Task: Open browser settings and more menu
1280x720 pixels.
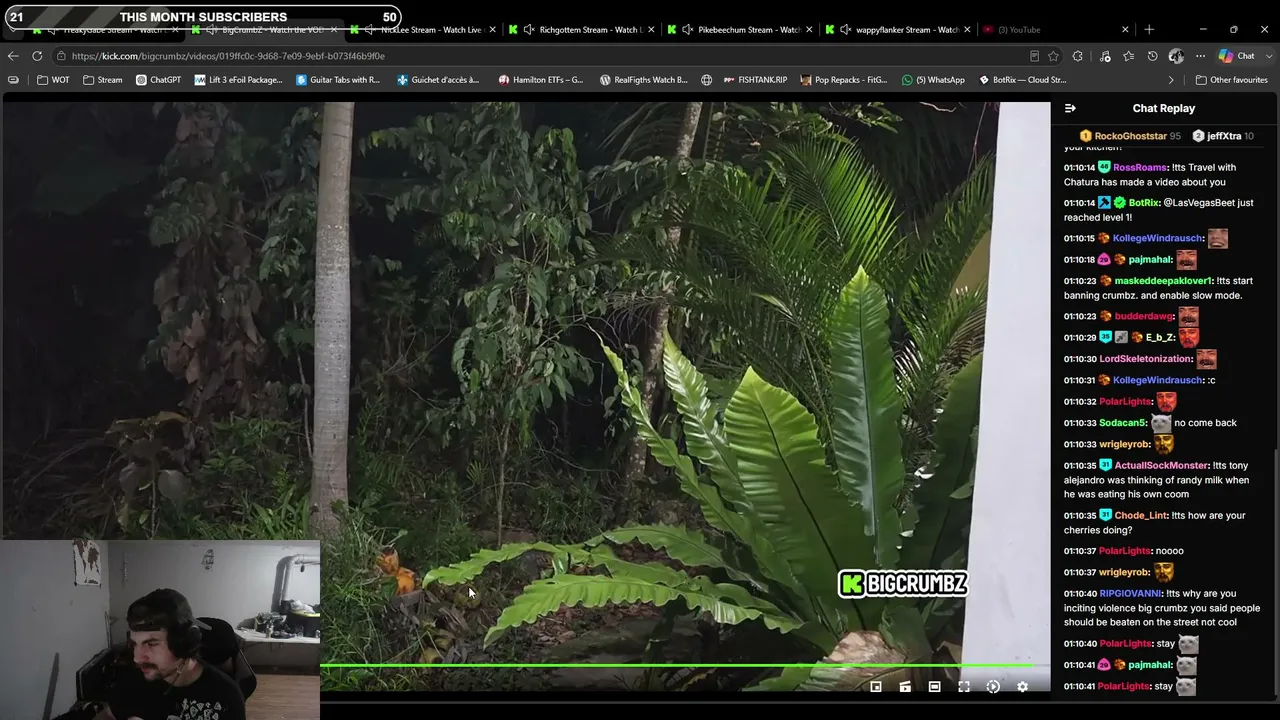Action: 1200,56
